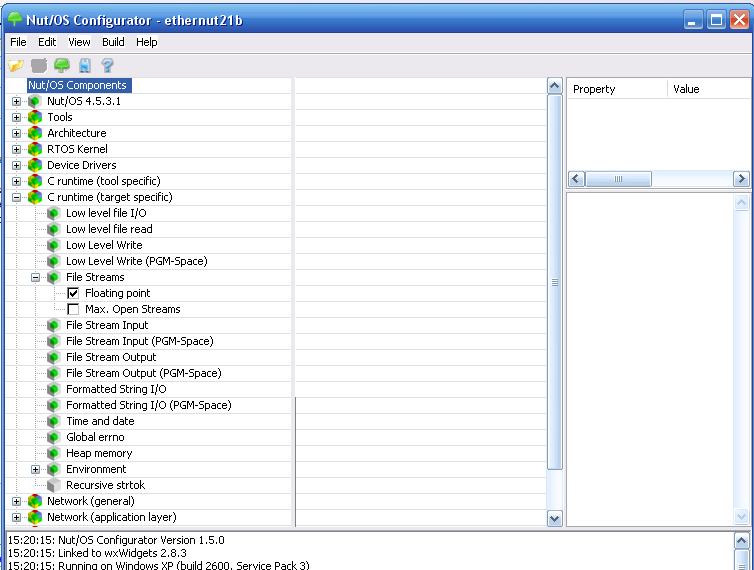Click the Linked to wxWidgets log line

pyautogui.click(x=97, y=553)
